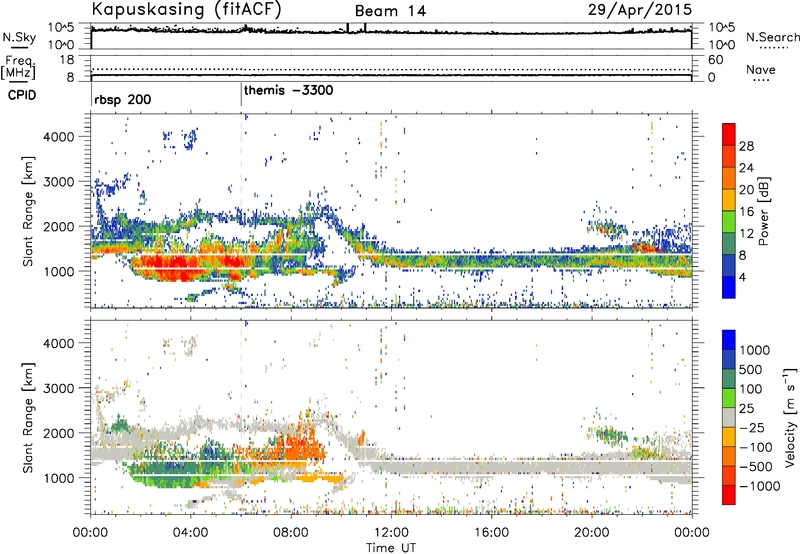Select the yellow 16–20 dB Power colorbar segment

[x=729, y=199]
